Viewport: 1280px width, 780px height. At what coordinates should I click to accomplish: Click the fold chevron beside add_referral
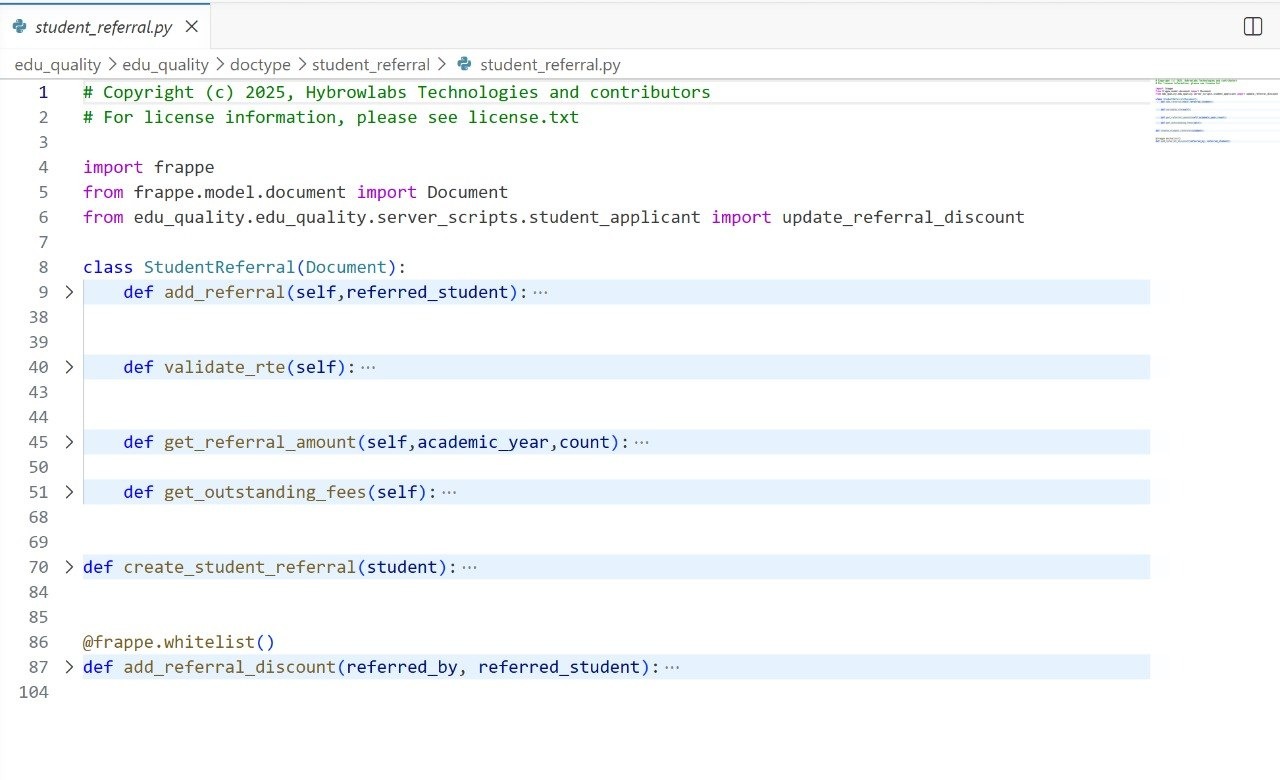pyautogui.click(x=68, y=292)
